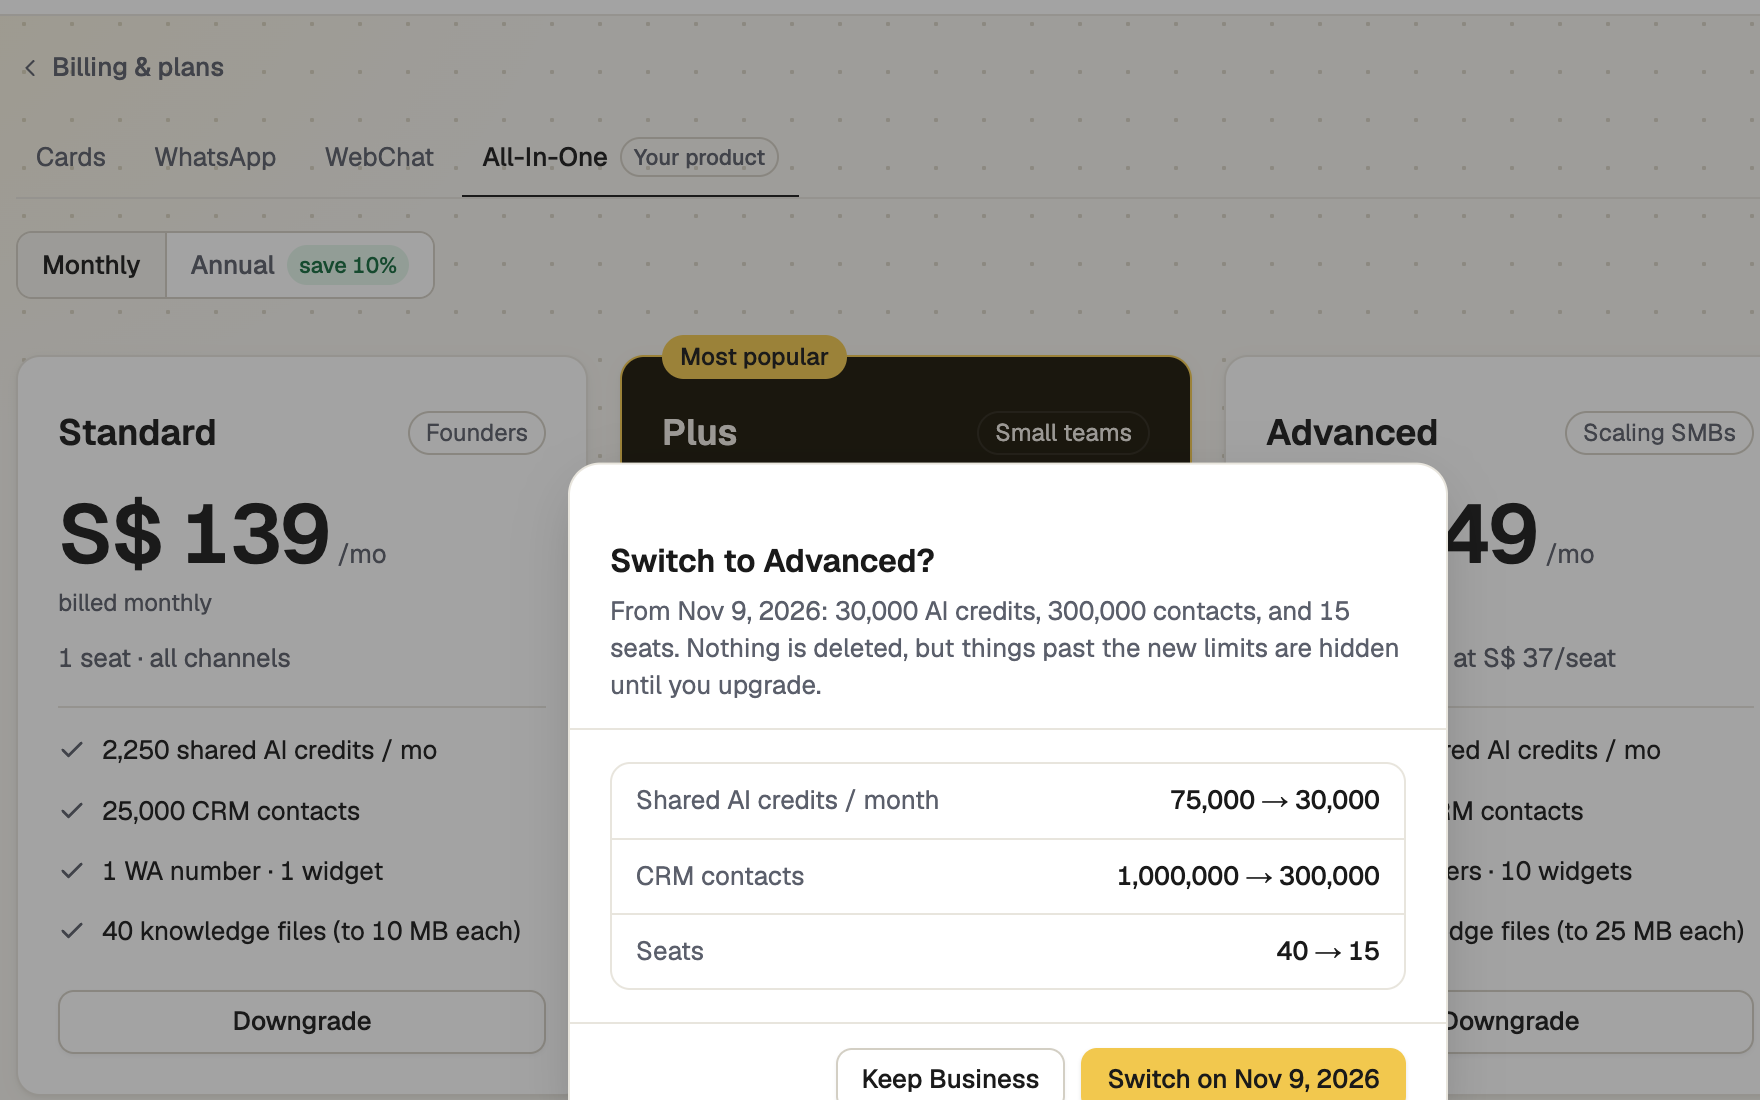This screenshot has width=1760, height=1100.
Task: Click the '25,000 CRM contacts' text
Action: coord(231,811)
